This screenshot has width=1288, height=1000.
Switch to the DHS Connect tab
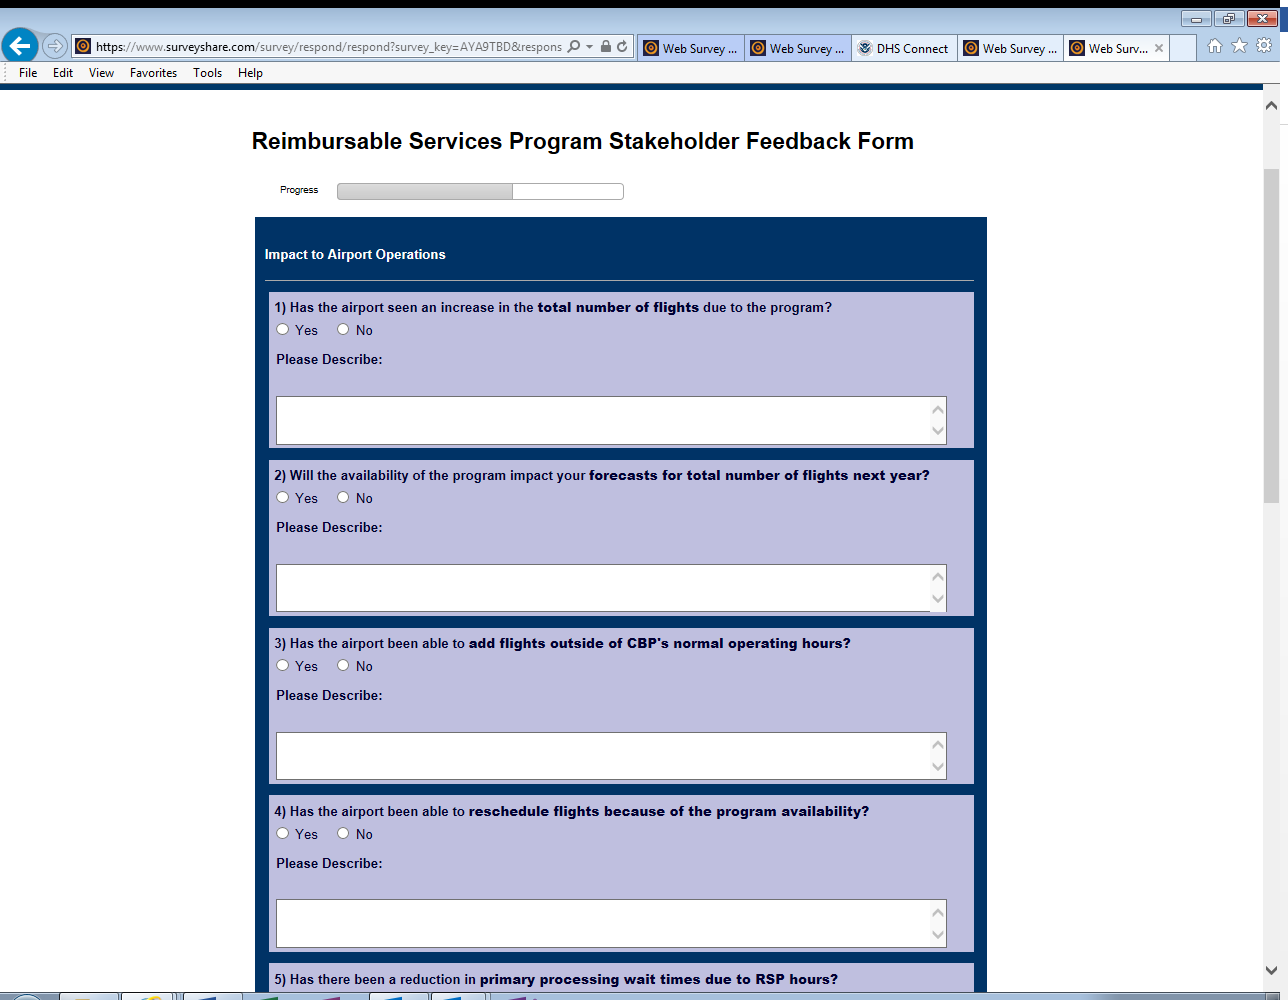904,48
